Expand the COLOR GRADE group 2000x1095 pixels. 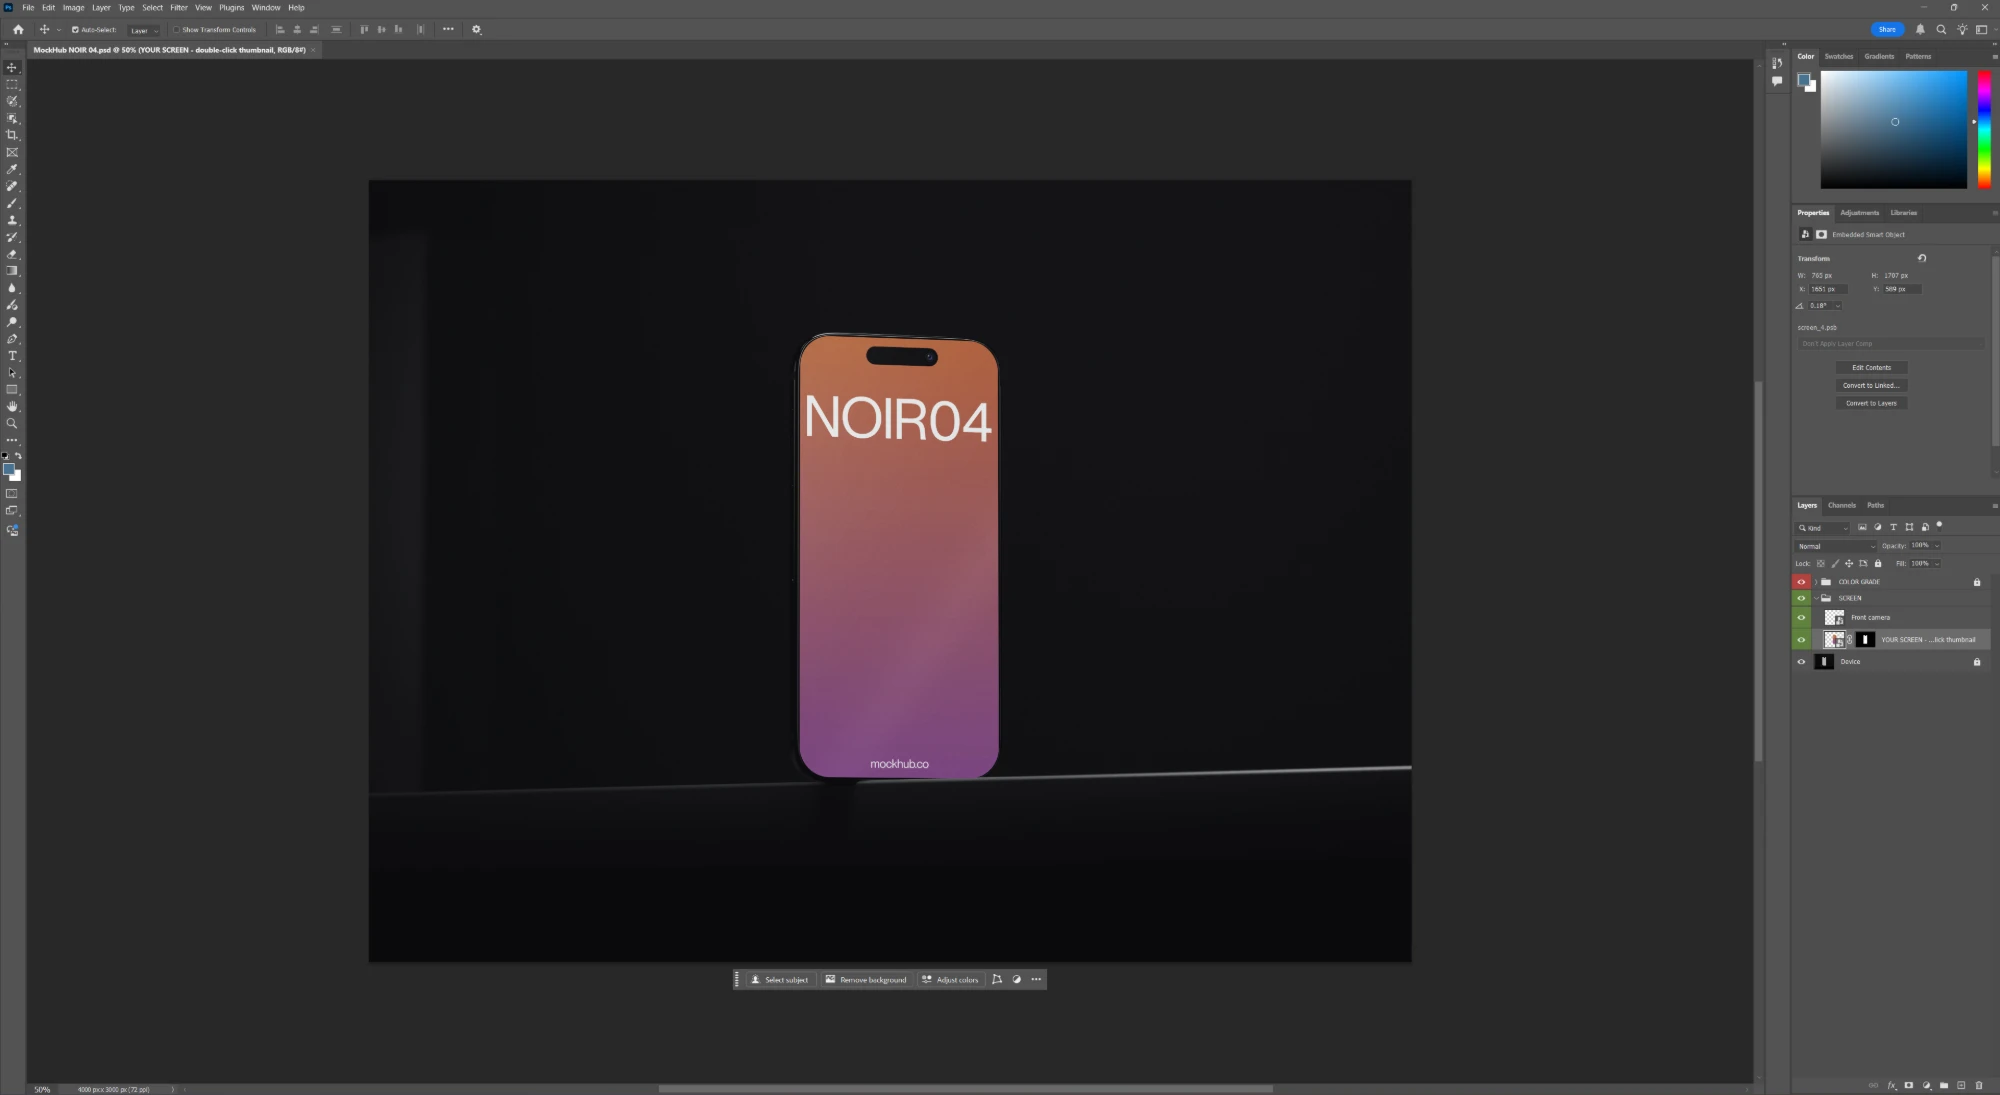click(x=1816, y=582)
